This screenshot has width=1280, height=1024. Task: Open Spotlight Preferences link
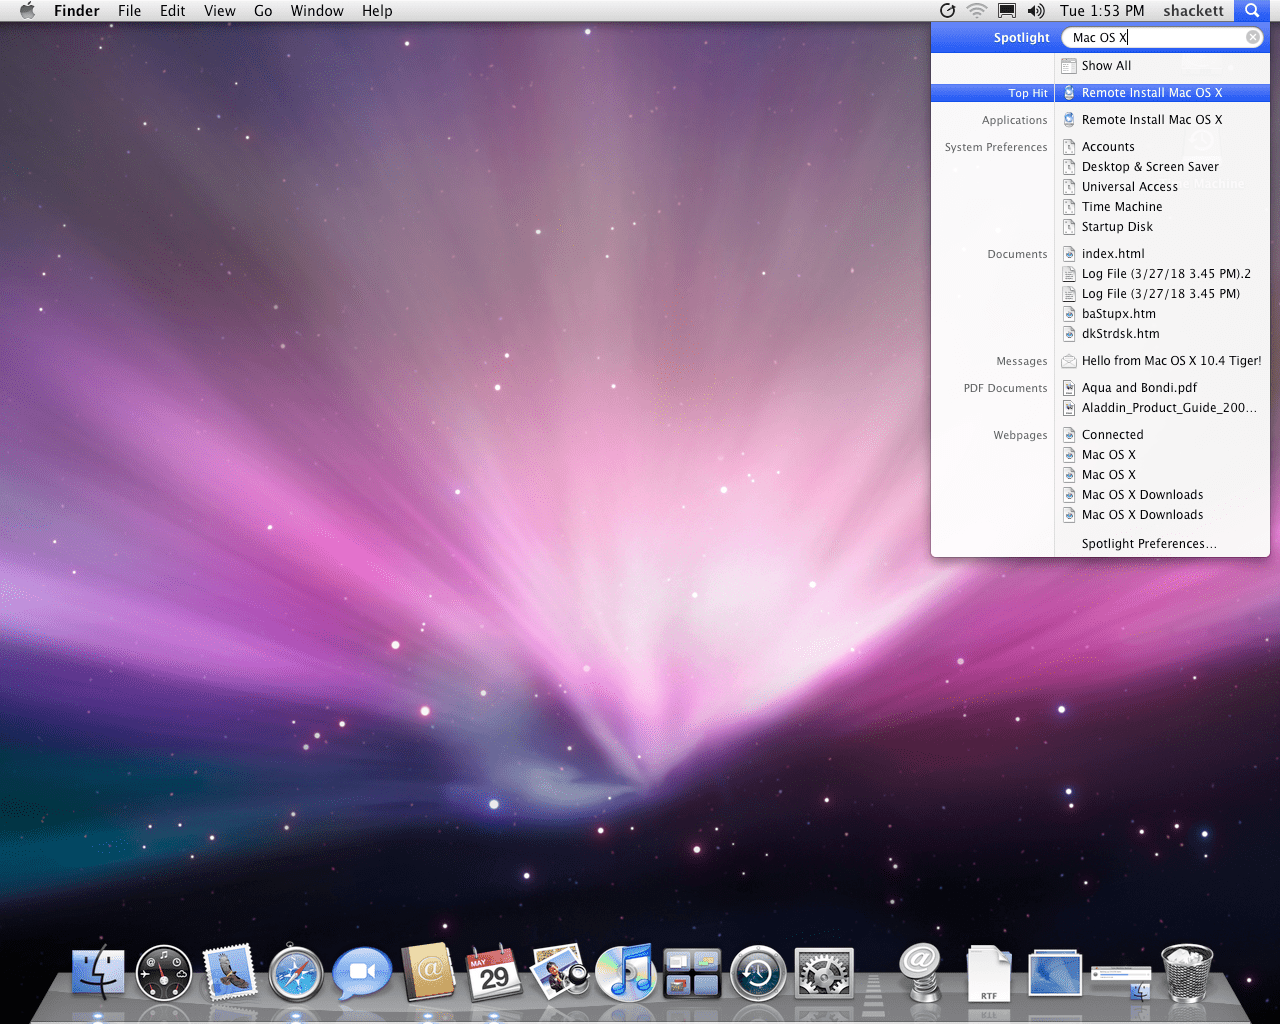(x=1148, y=544)
